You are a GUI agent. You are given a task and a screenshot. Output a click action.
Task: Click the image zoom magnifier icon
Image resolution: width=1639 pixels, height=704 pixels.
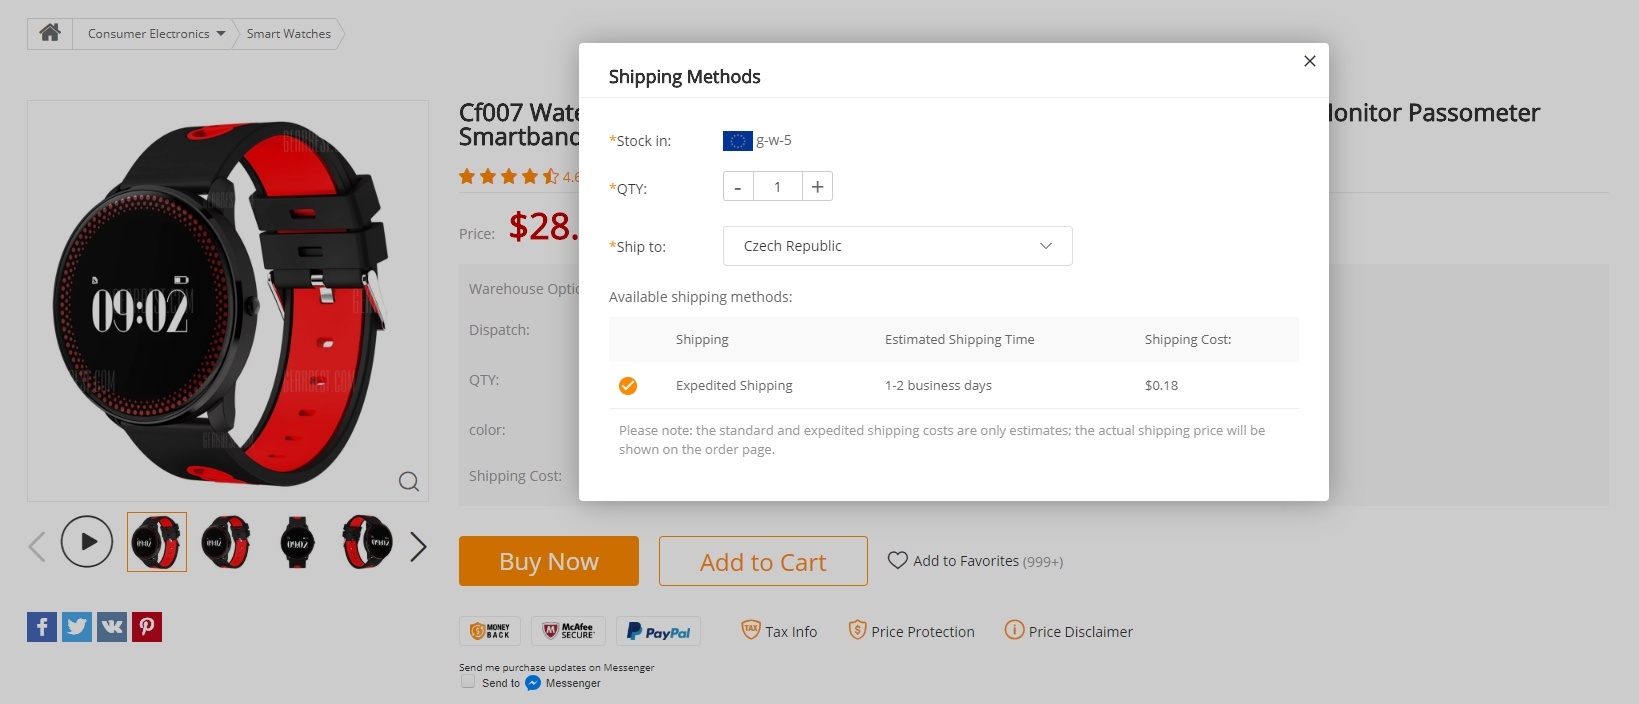[408, 481]
